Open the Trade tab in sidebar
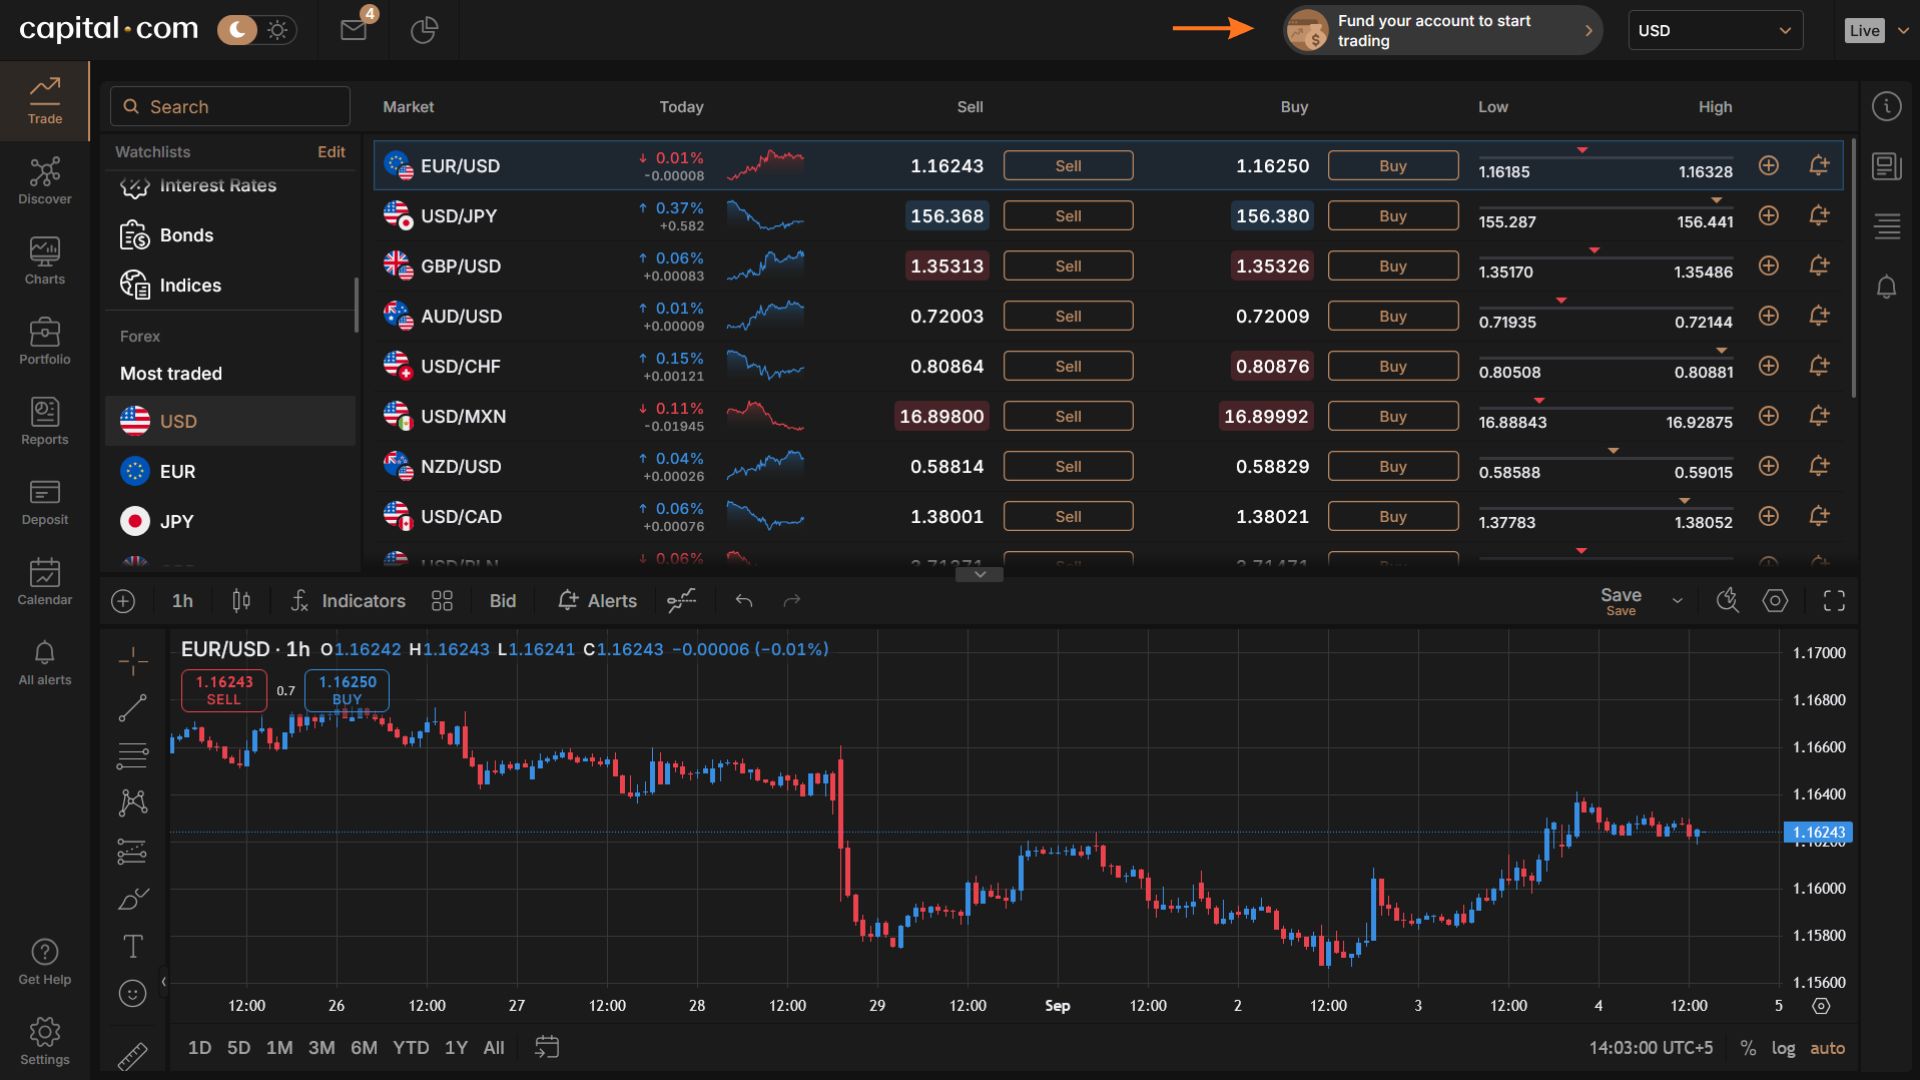 [x=45, y=101]
